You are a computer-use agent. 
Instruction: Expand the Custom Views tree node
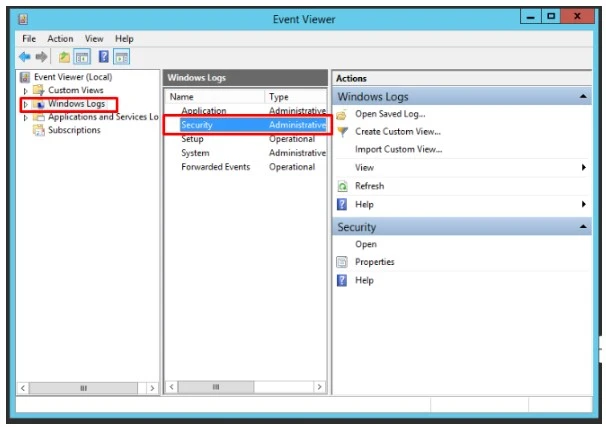(26, 90)
